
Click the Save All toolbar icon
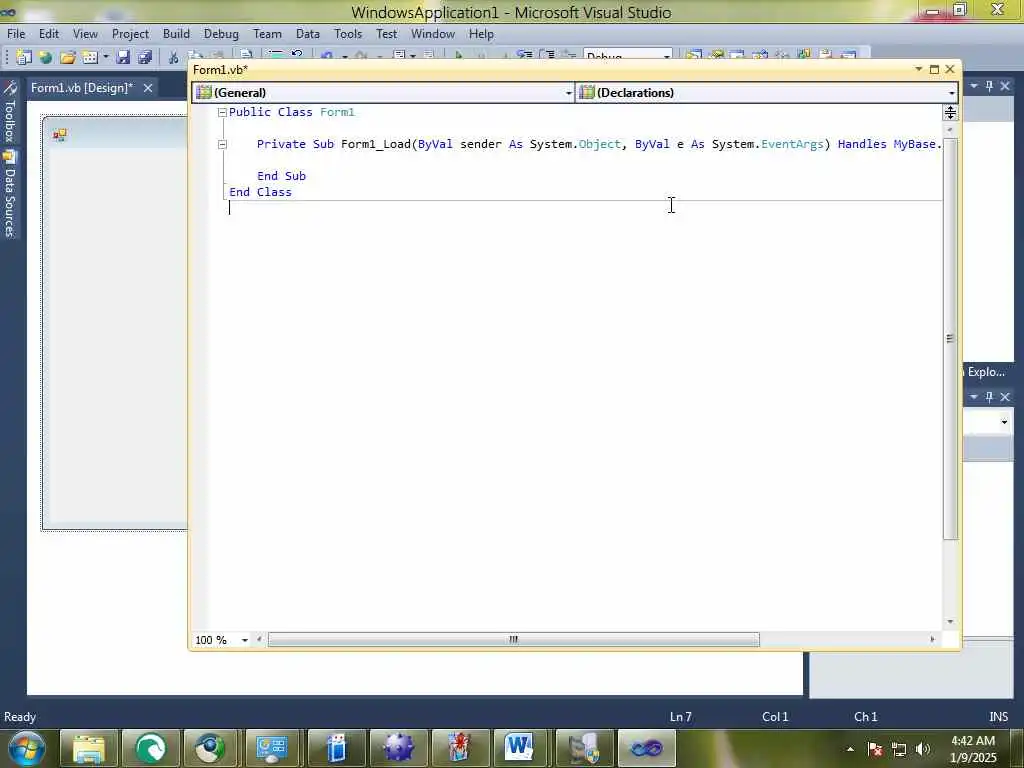[144, 57]
